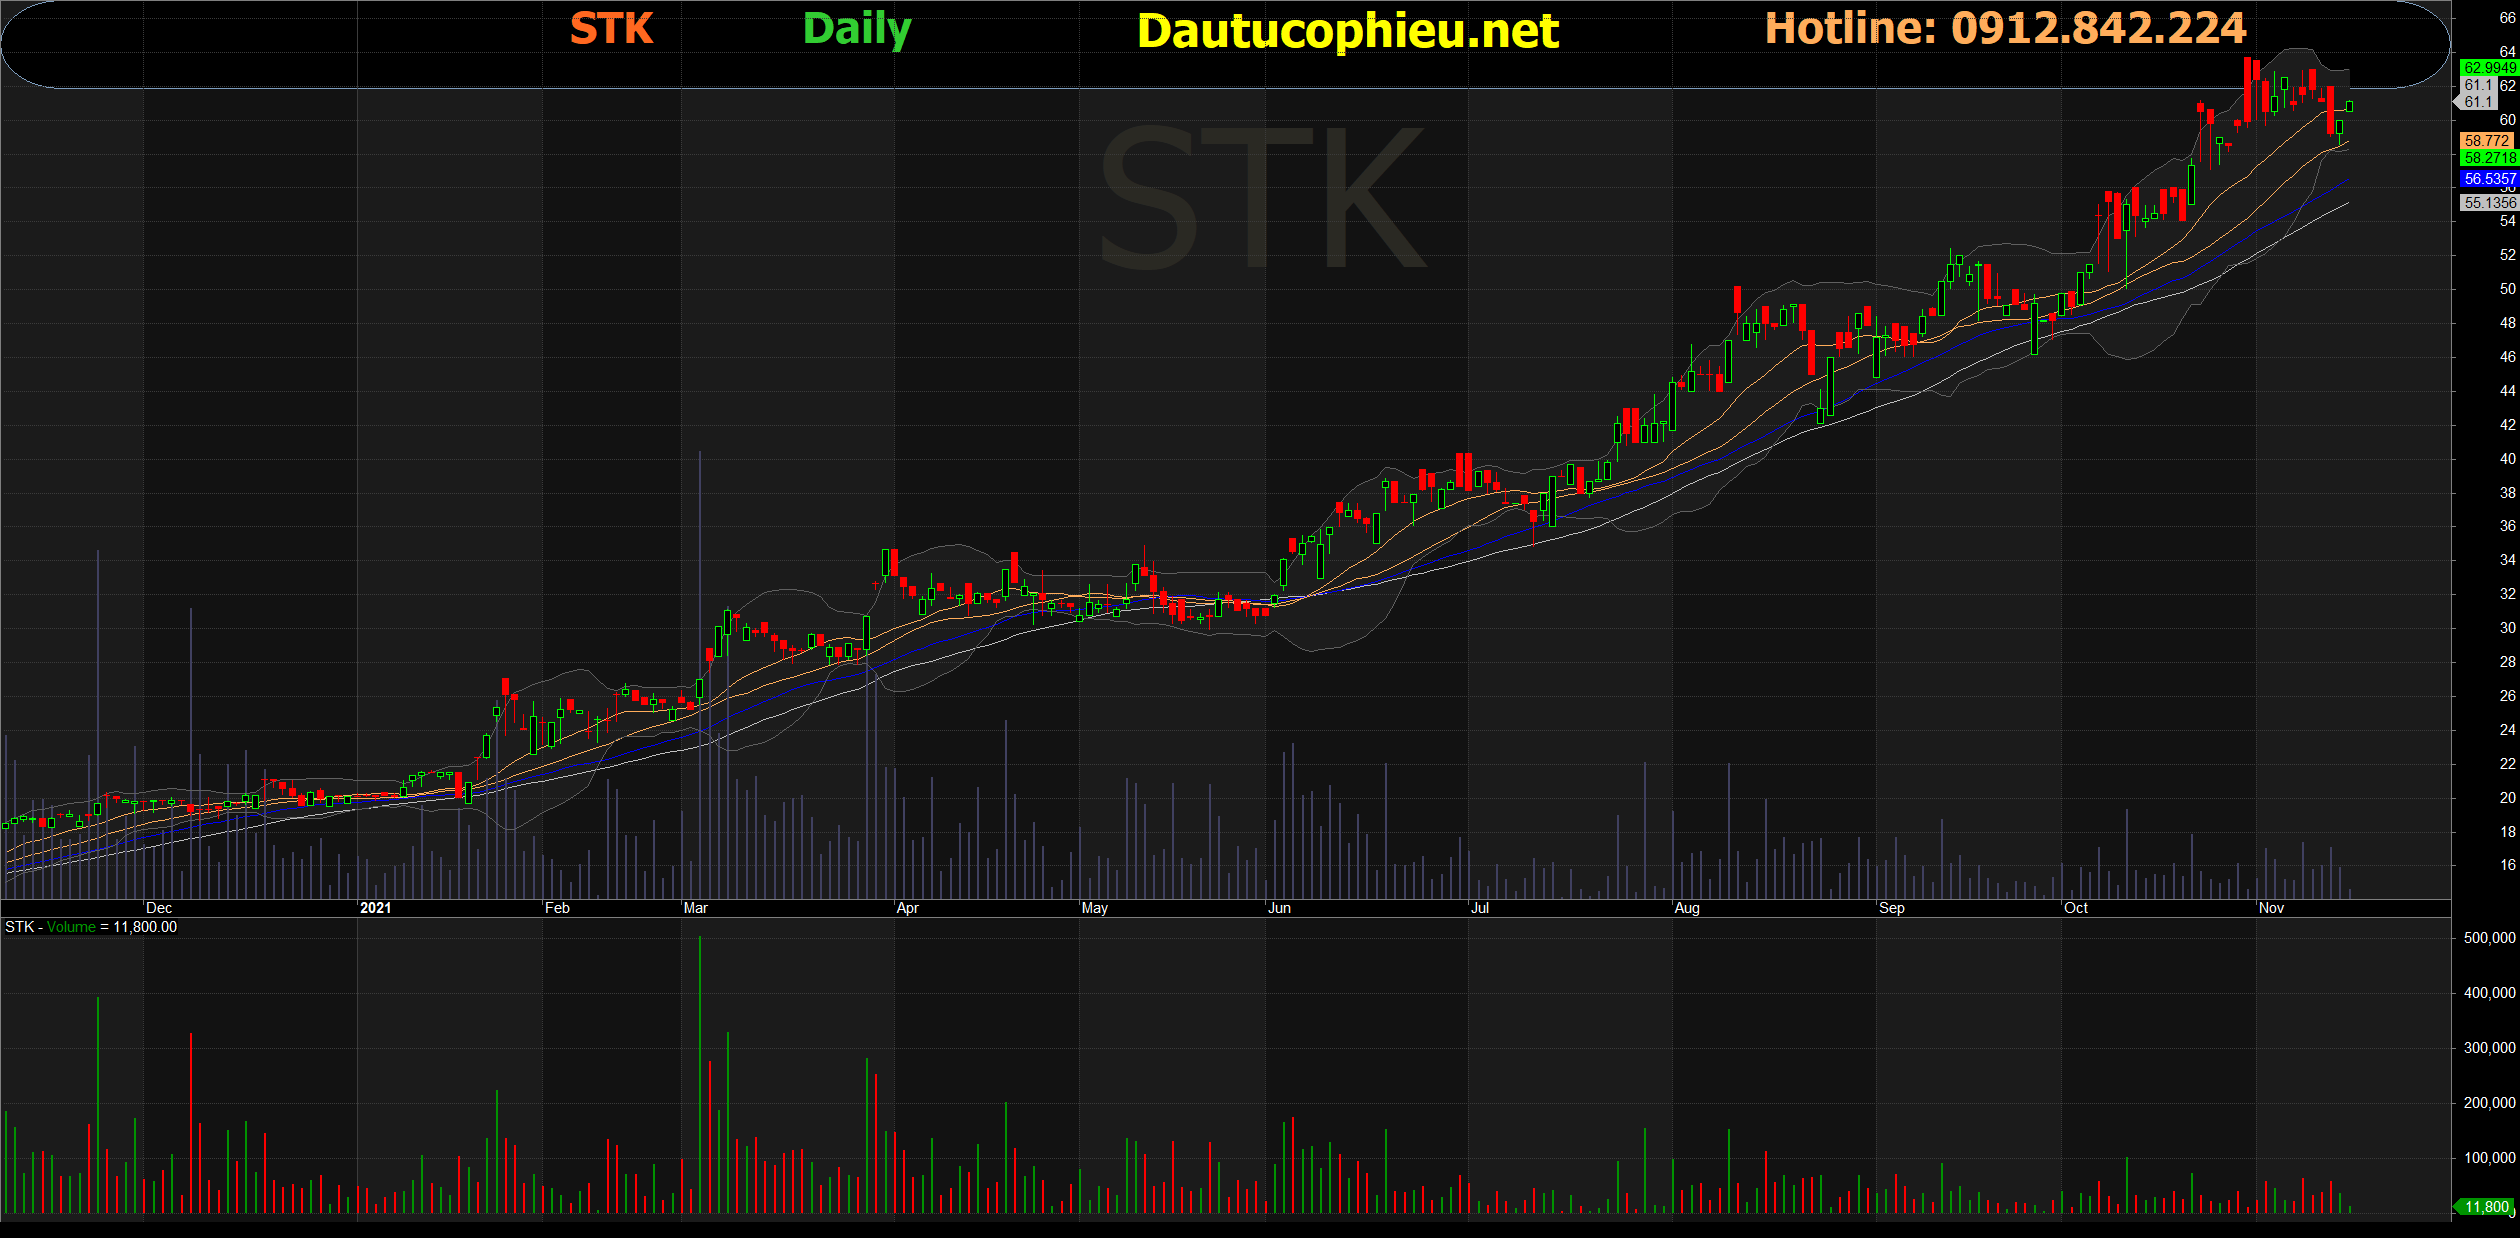
Task: Click the green 11,800 volume value tag
Action: pos(2486,1207)
